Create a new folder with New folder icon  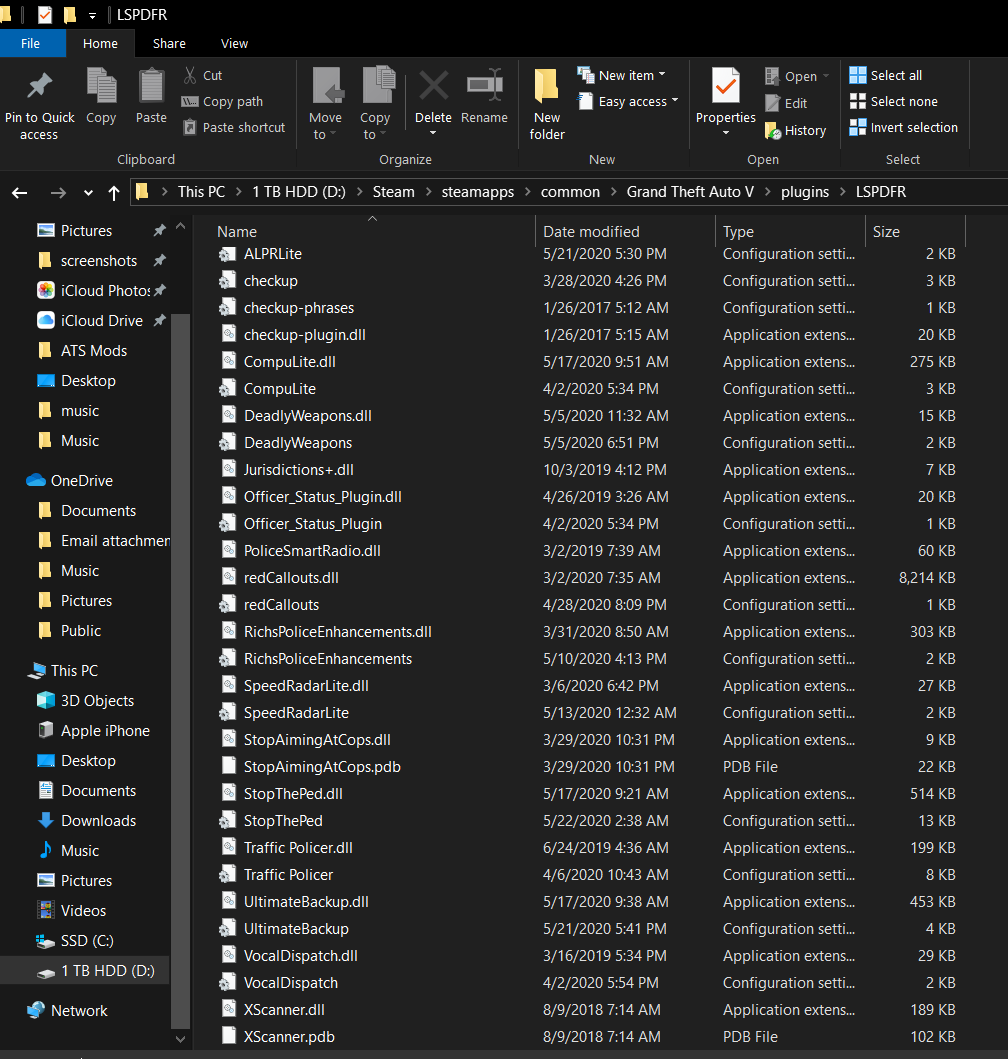[x=547, y=87]
